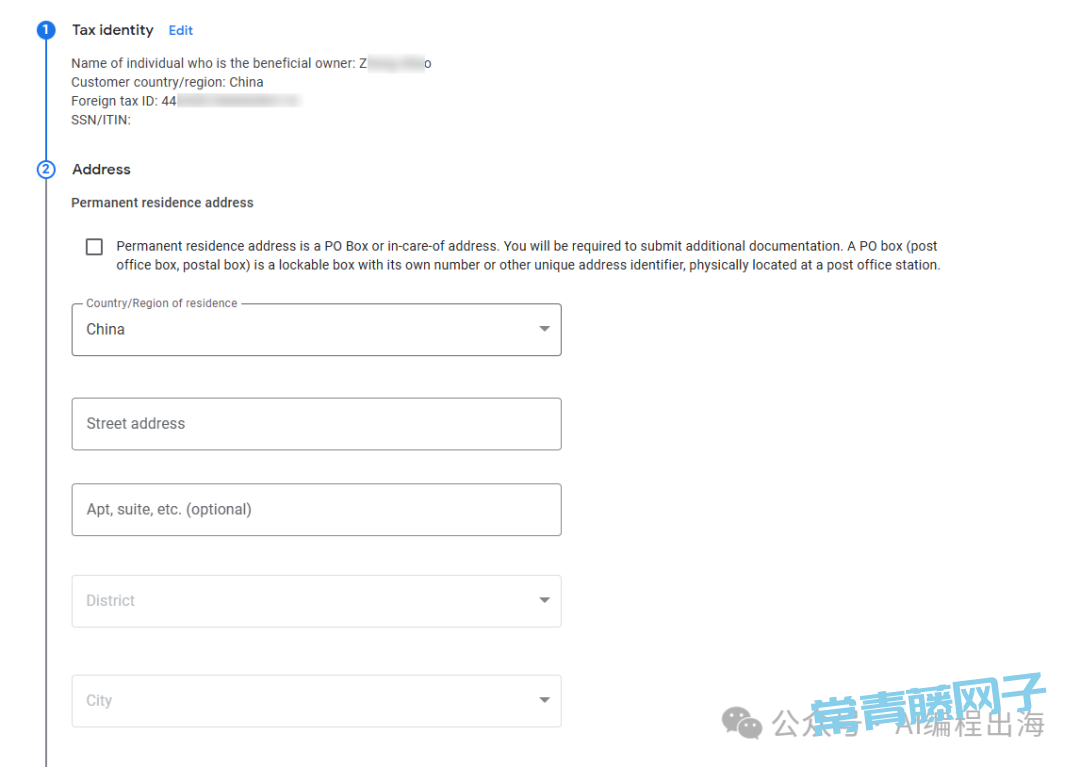
Task: Select the China value in the country field
Action: [x=106, y=329]
